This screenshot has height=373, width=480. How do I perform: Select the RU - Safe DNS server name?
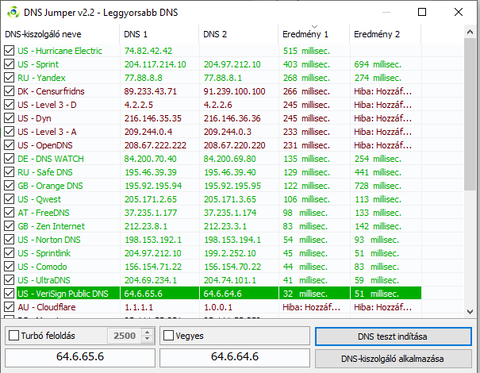point(45,172)
